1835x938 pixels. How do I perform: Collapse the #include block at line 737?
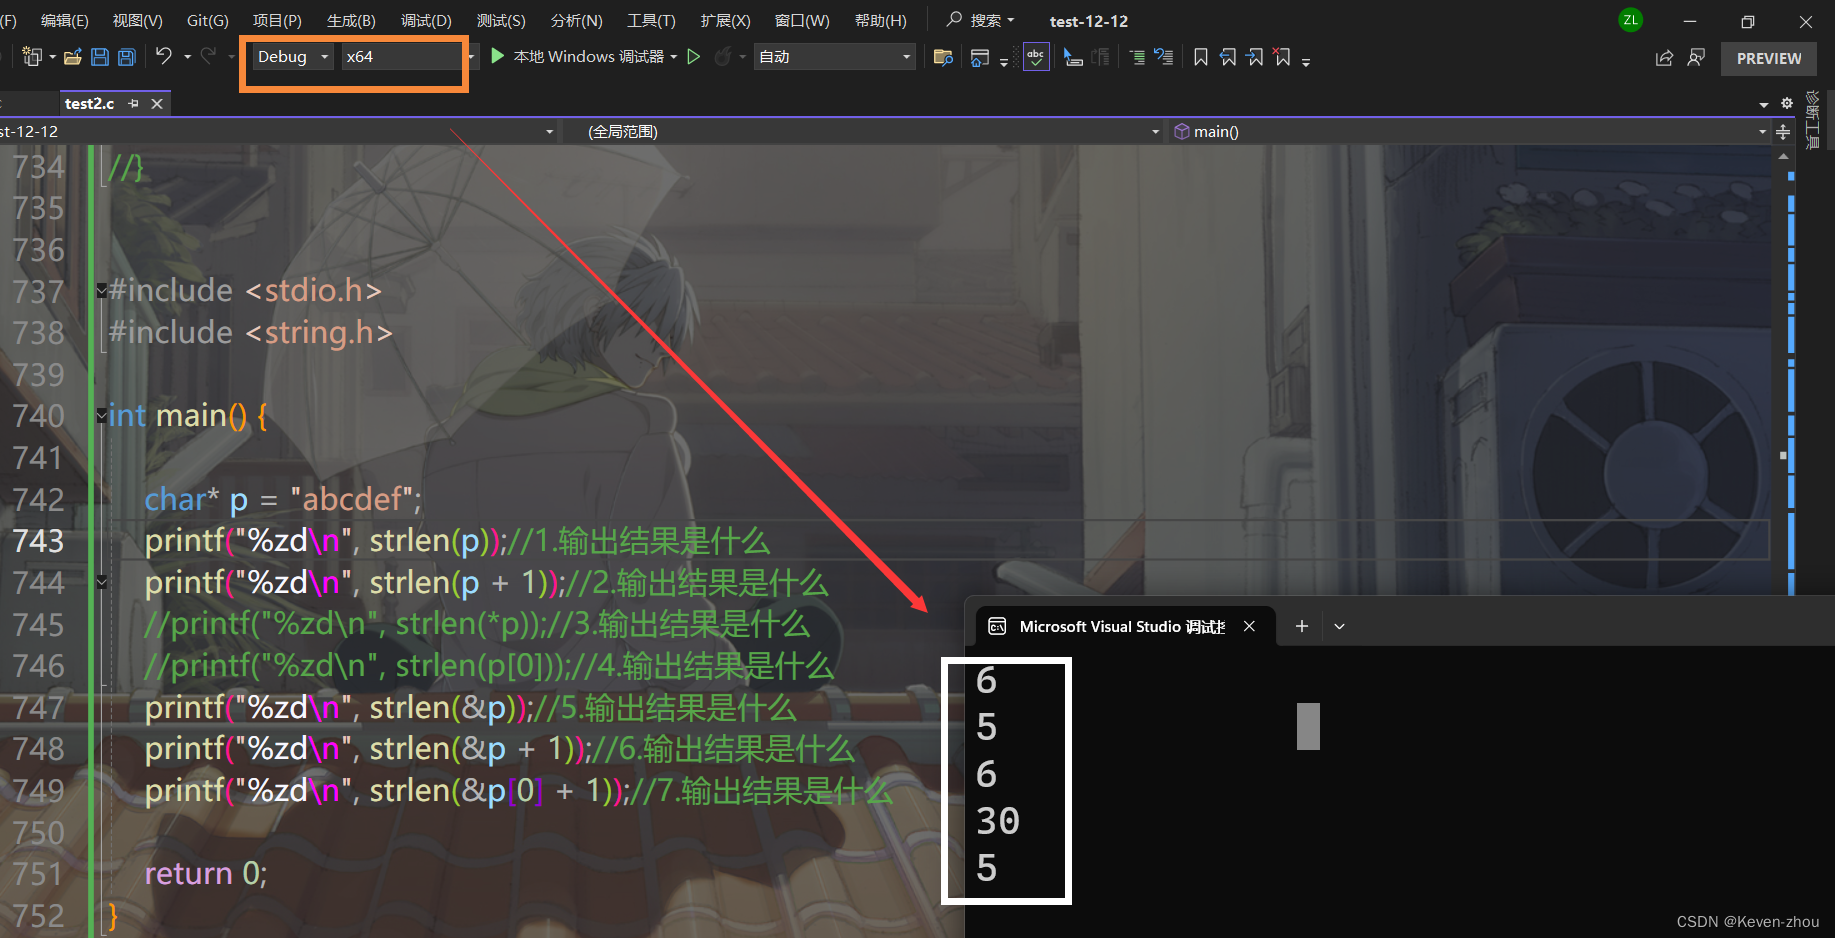click(x=102, y=291)
